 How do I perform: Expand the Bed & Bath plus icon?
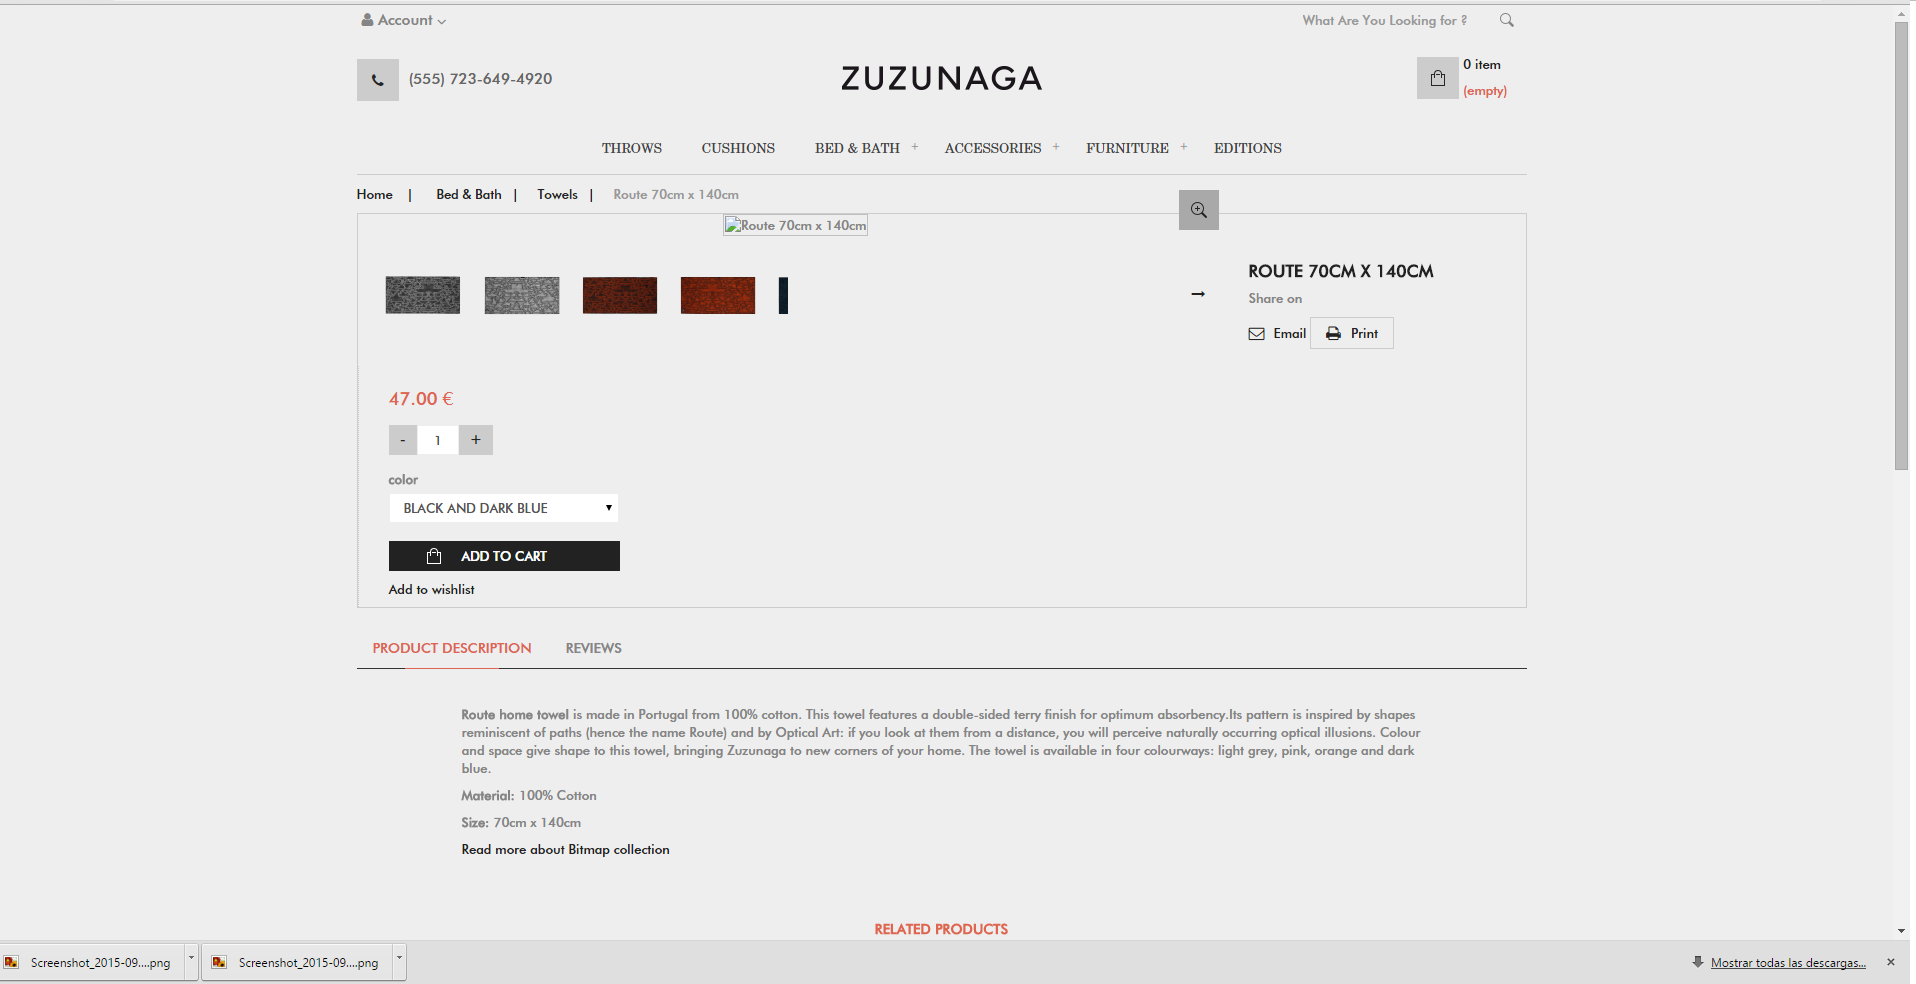click(914, 147)
